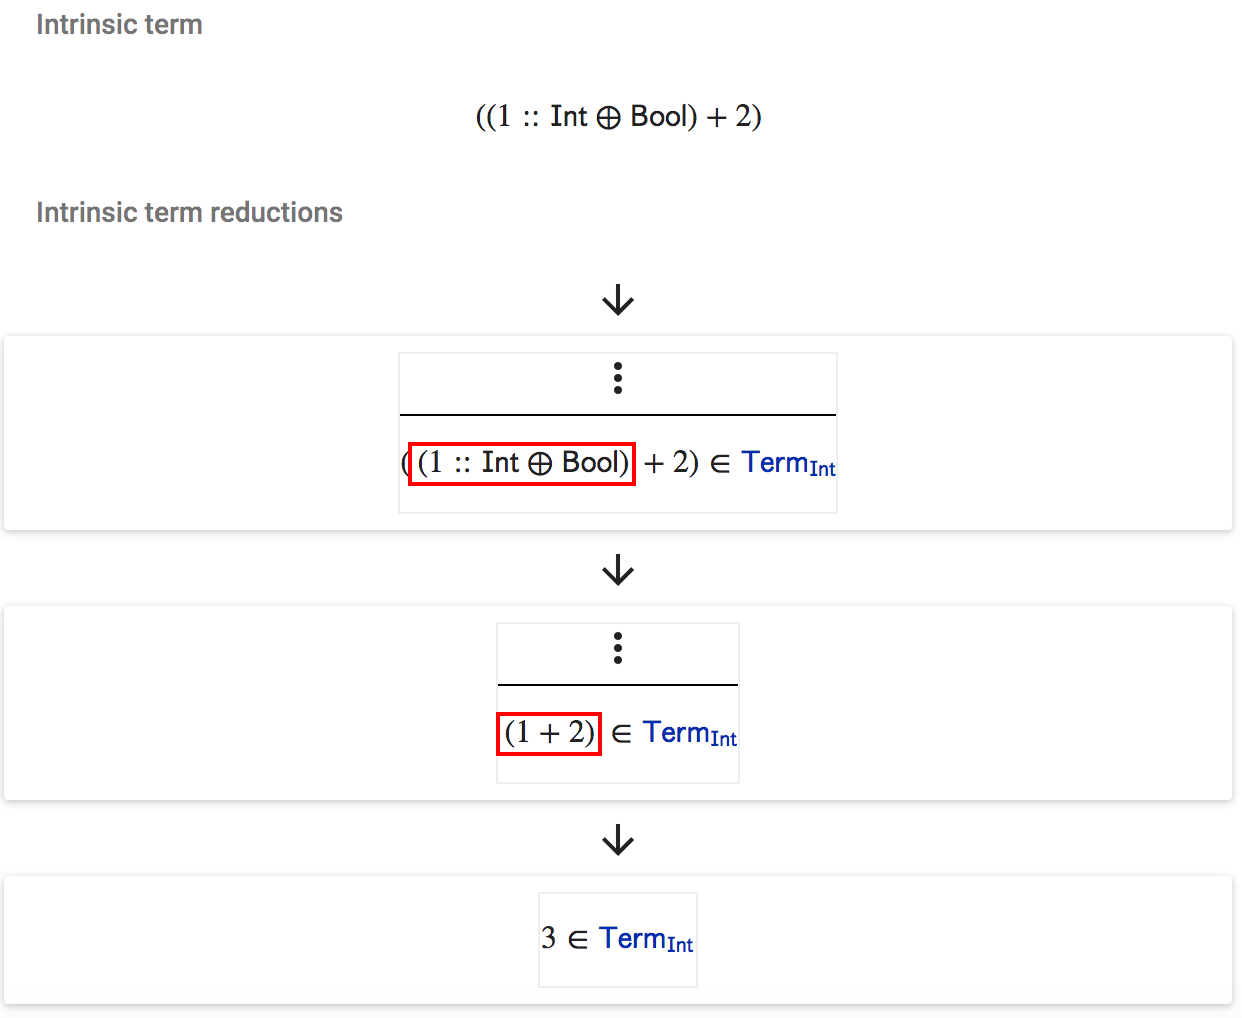Click the Intrinsic term heading

tap(119, 24)
